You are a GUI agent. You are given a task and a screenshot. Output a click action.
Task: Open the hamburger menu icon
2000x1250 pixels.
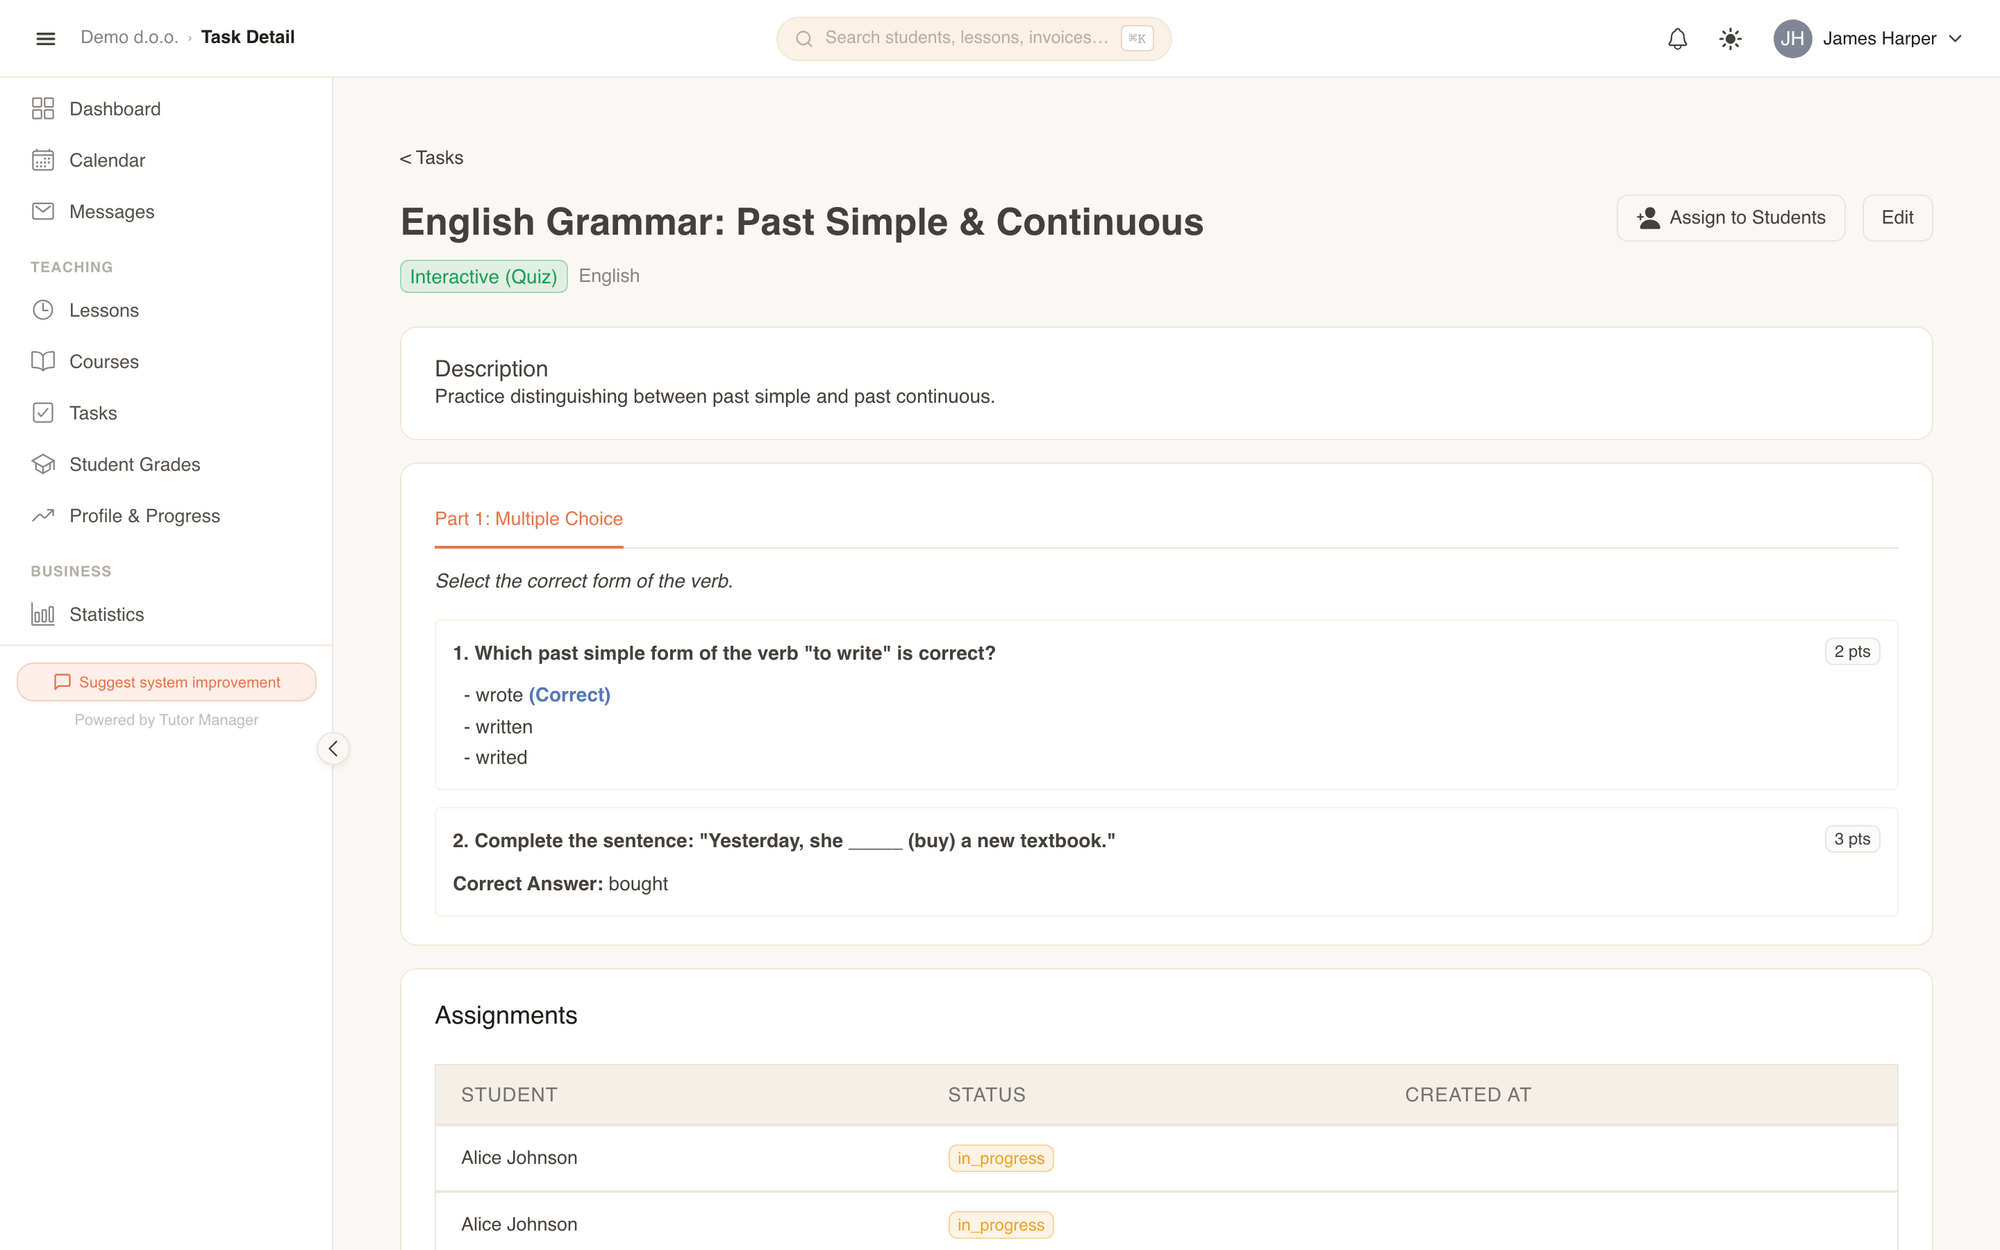(45, 38)
